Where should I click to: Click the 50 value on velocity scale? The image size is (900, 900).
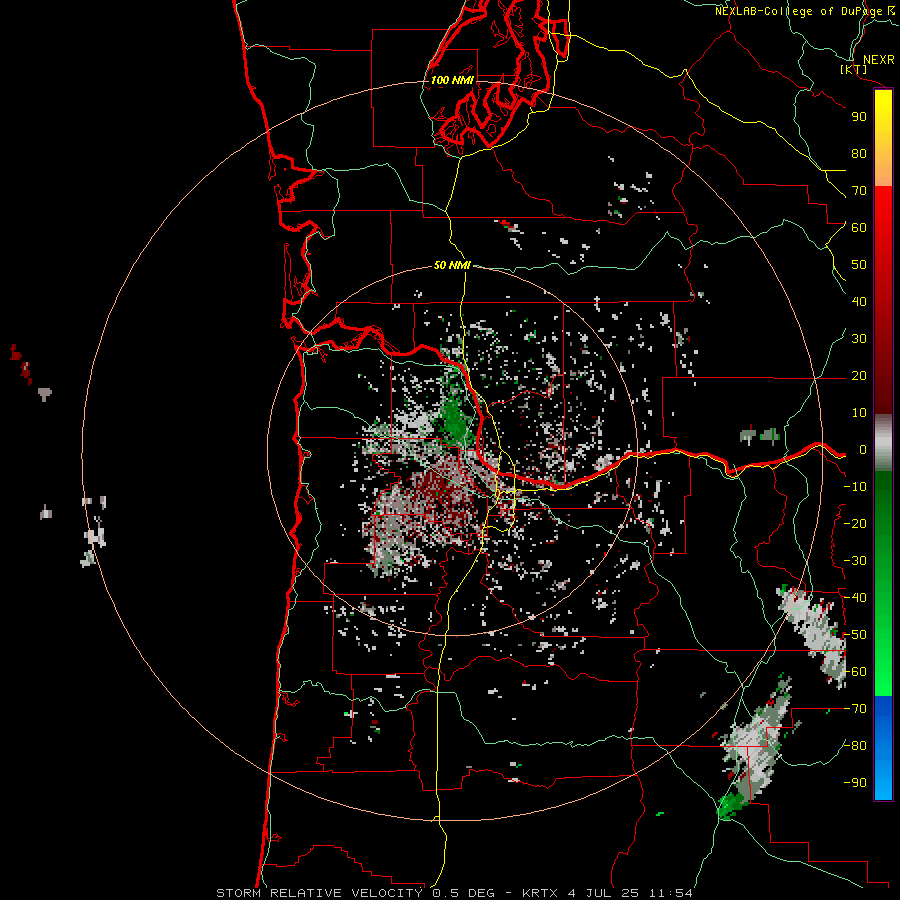tap(859, 265)
